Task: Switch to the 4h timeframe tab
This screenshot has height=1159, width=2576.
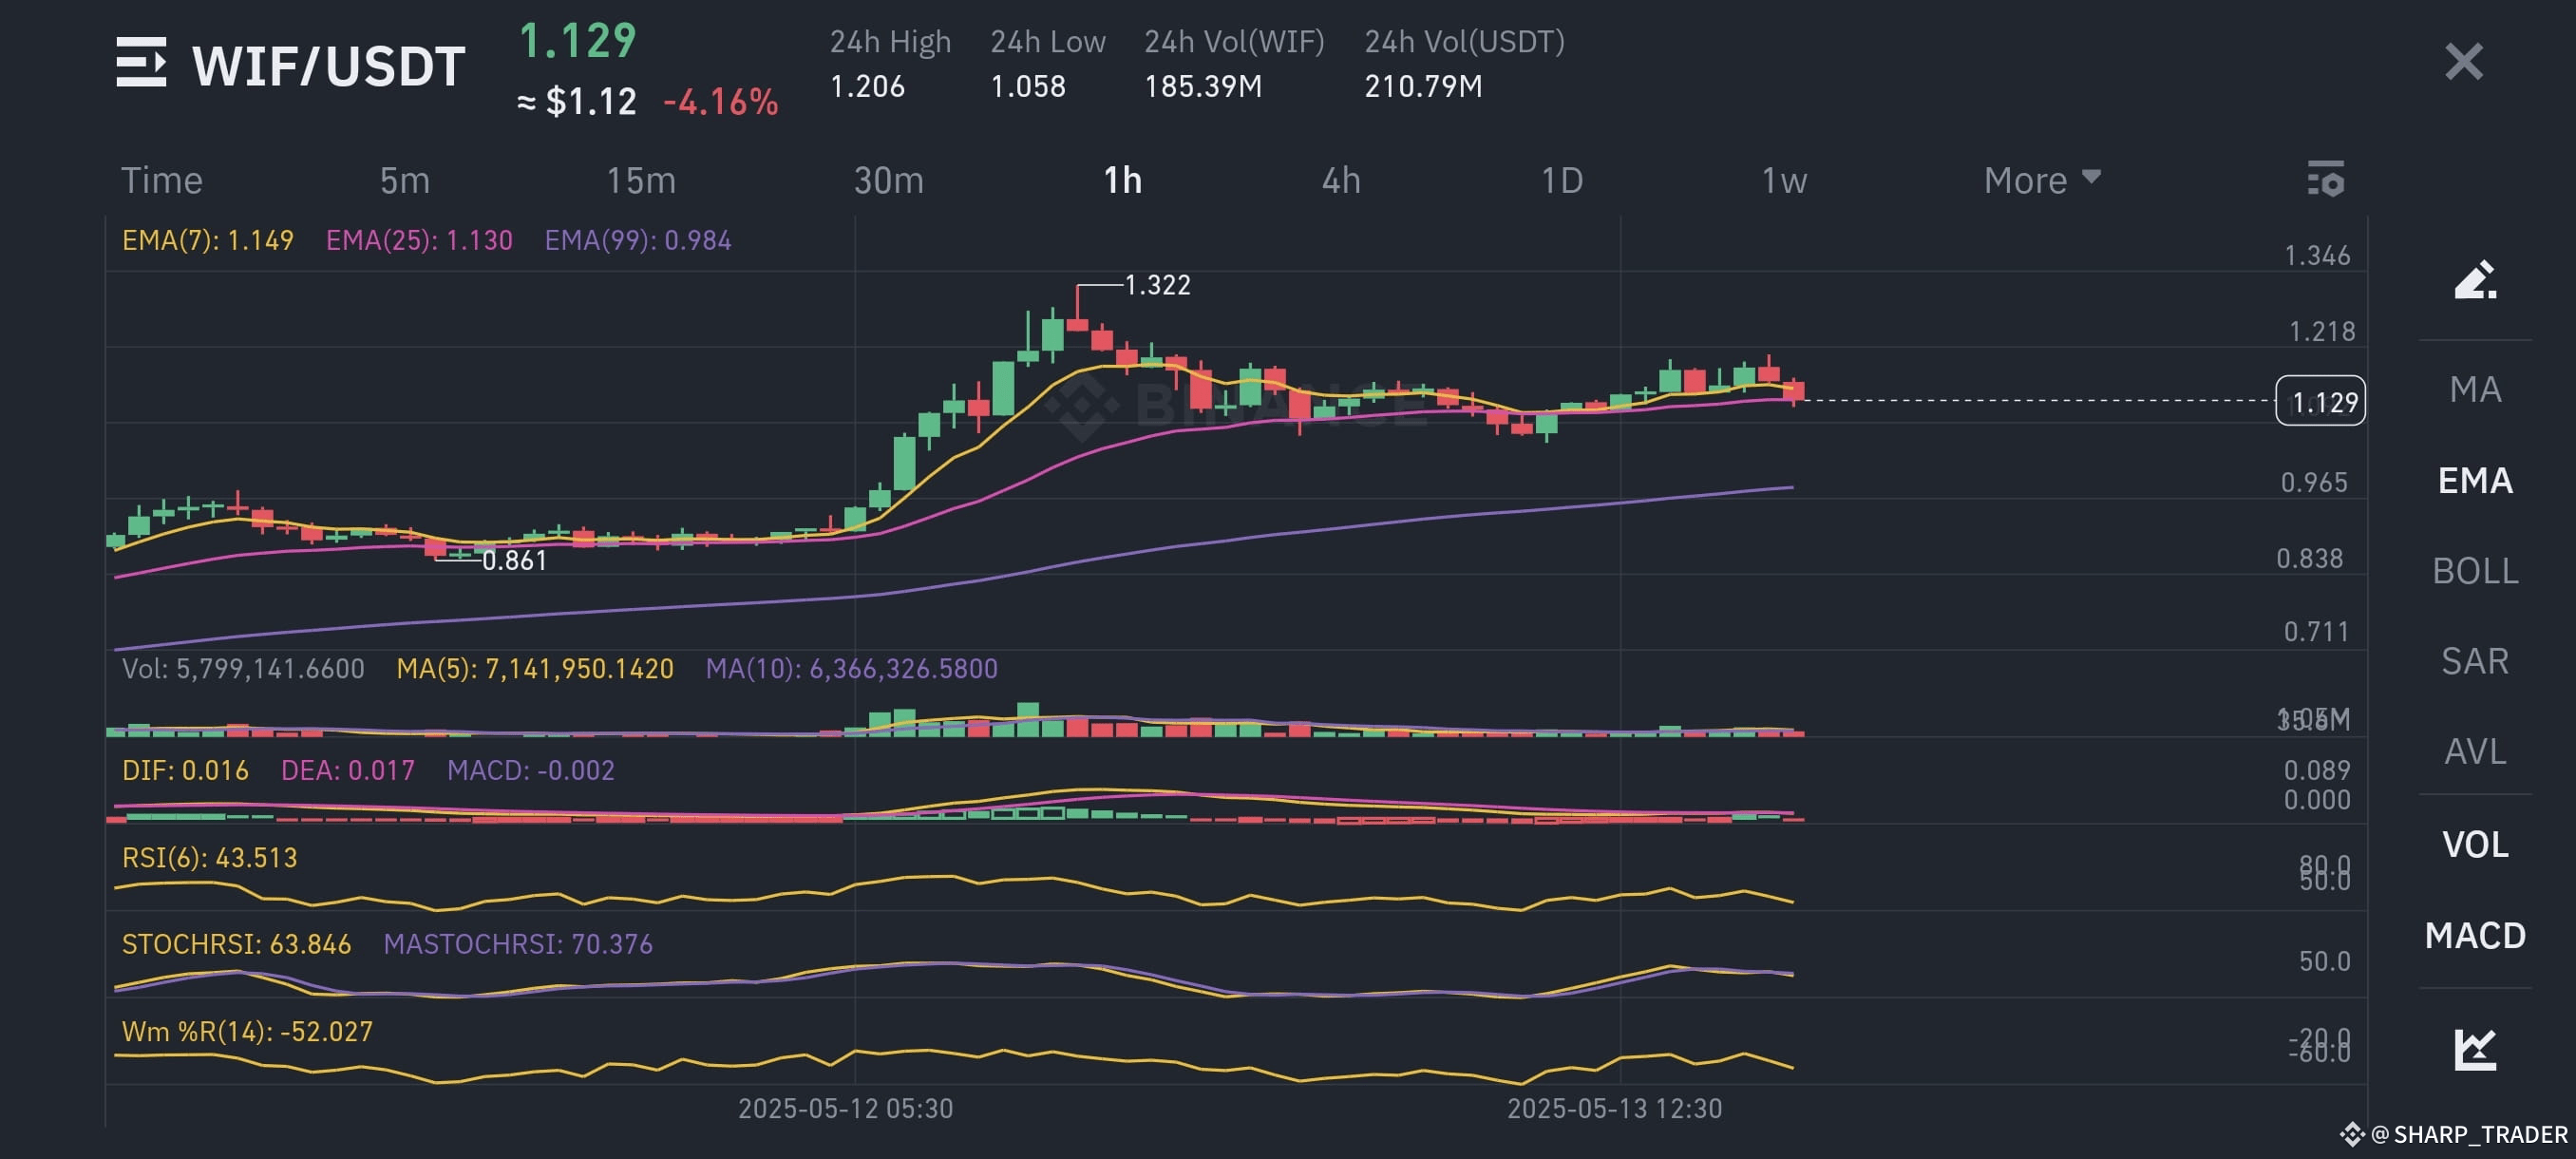Action: (x=1341, y=181)
